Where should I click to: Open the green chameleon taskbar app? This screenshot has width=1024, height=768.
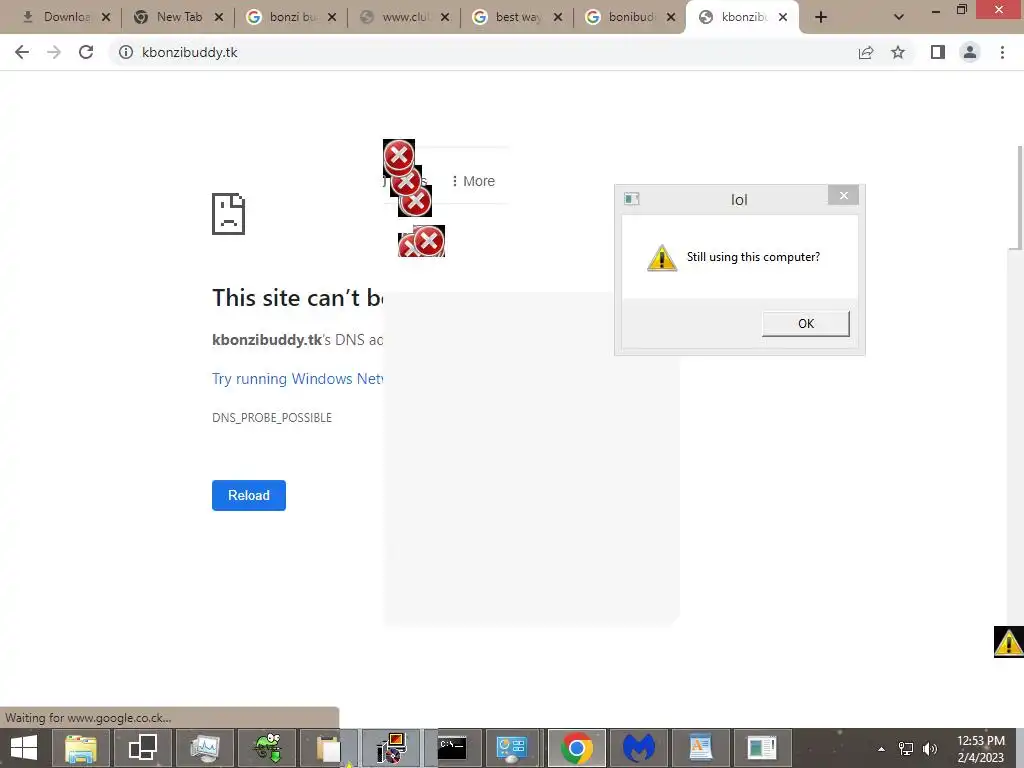click(x=267, y=748)
